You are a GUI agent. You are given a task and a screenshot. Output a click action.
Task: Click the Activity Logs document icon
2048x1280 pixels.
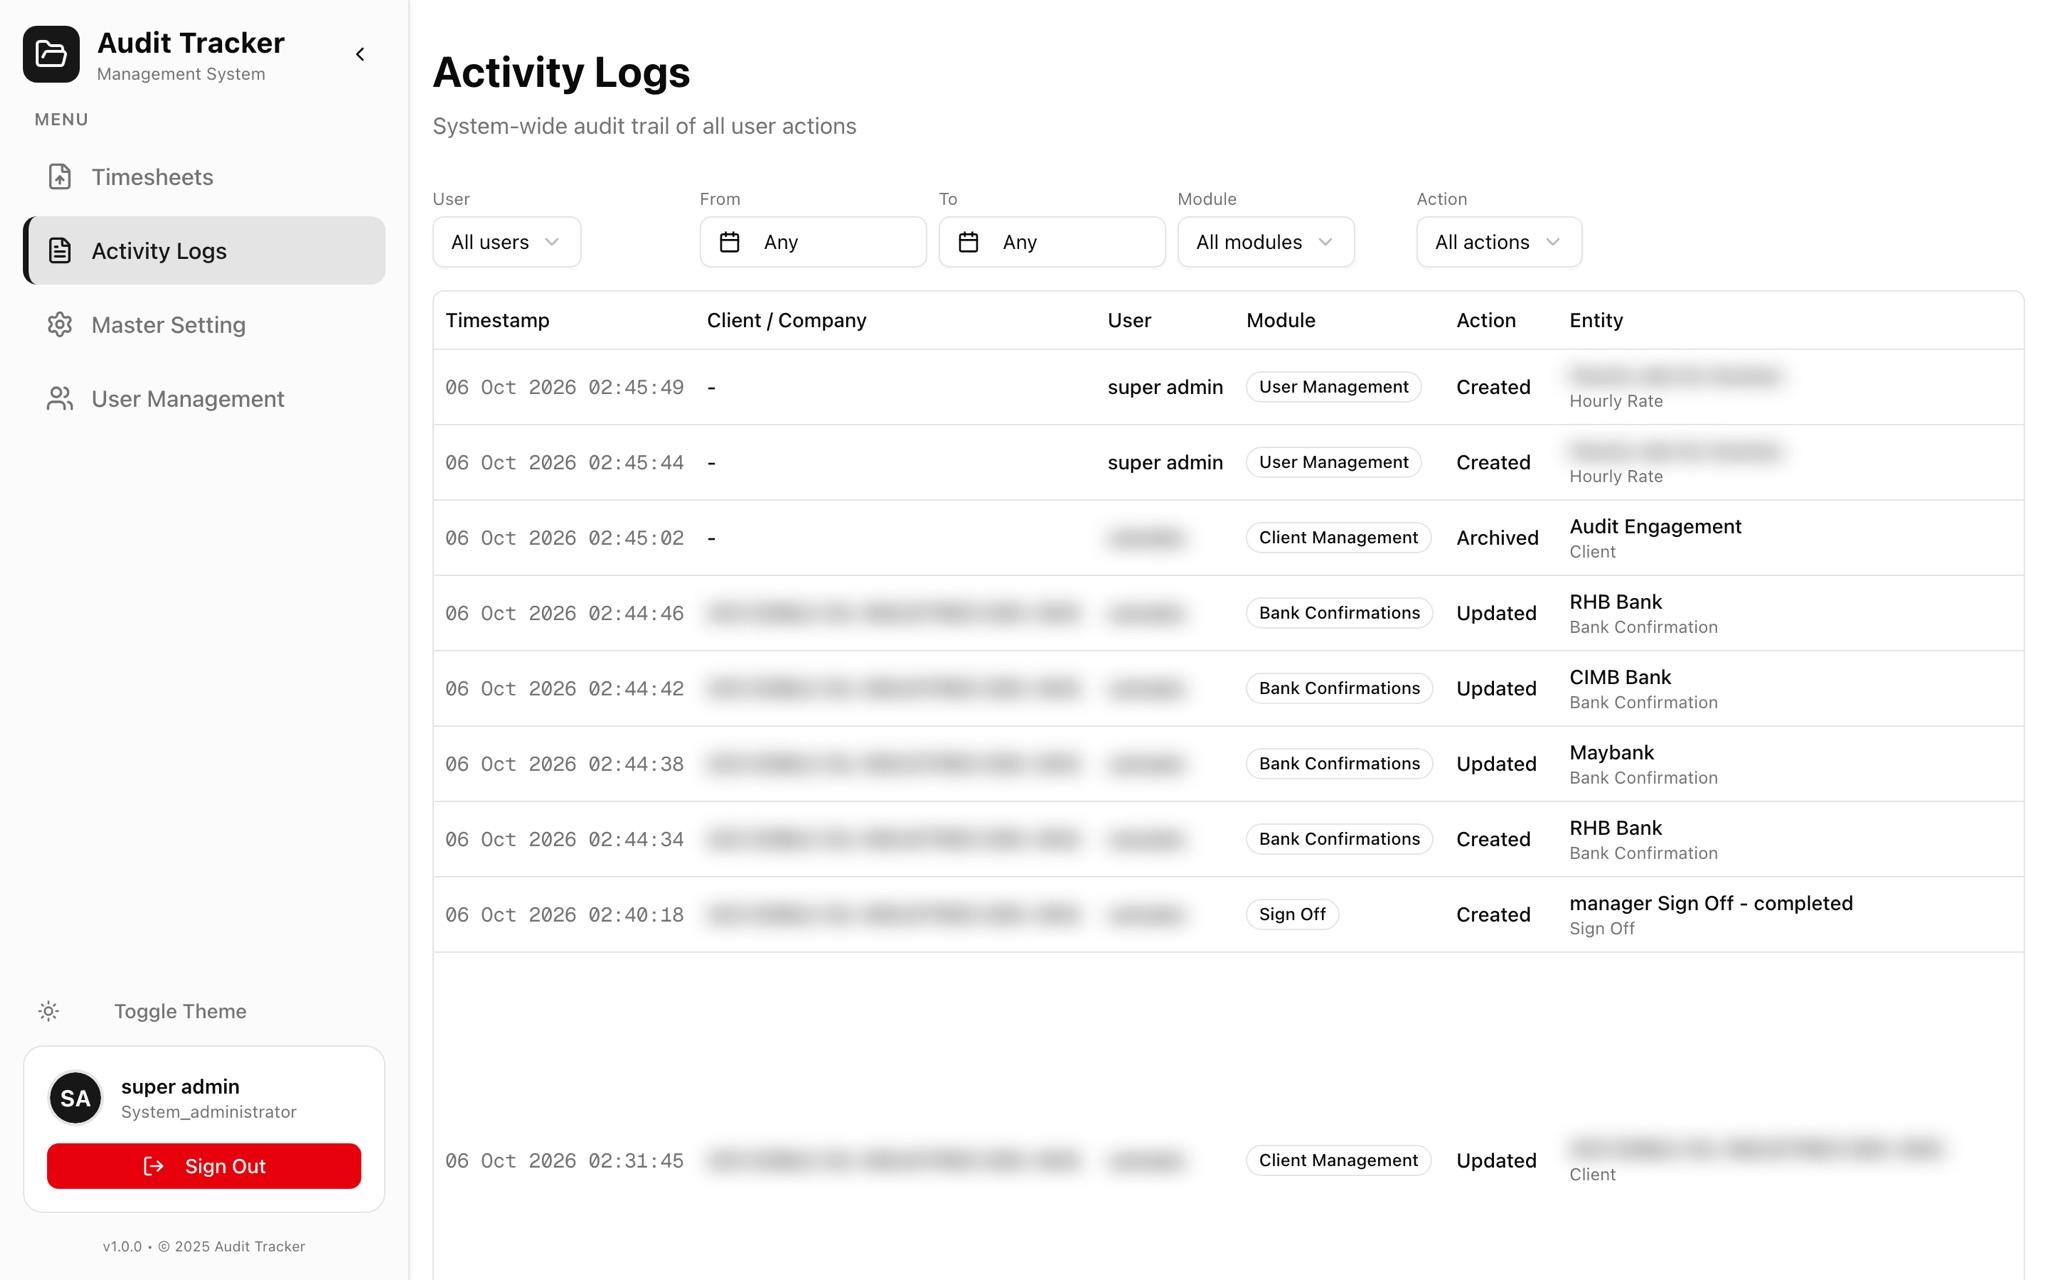point(60,251)
